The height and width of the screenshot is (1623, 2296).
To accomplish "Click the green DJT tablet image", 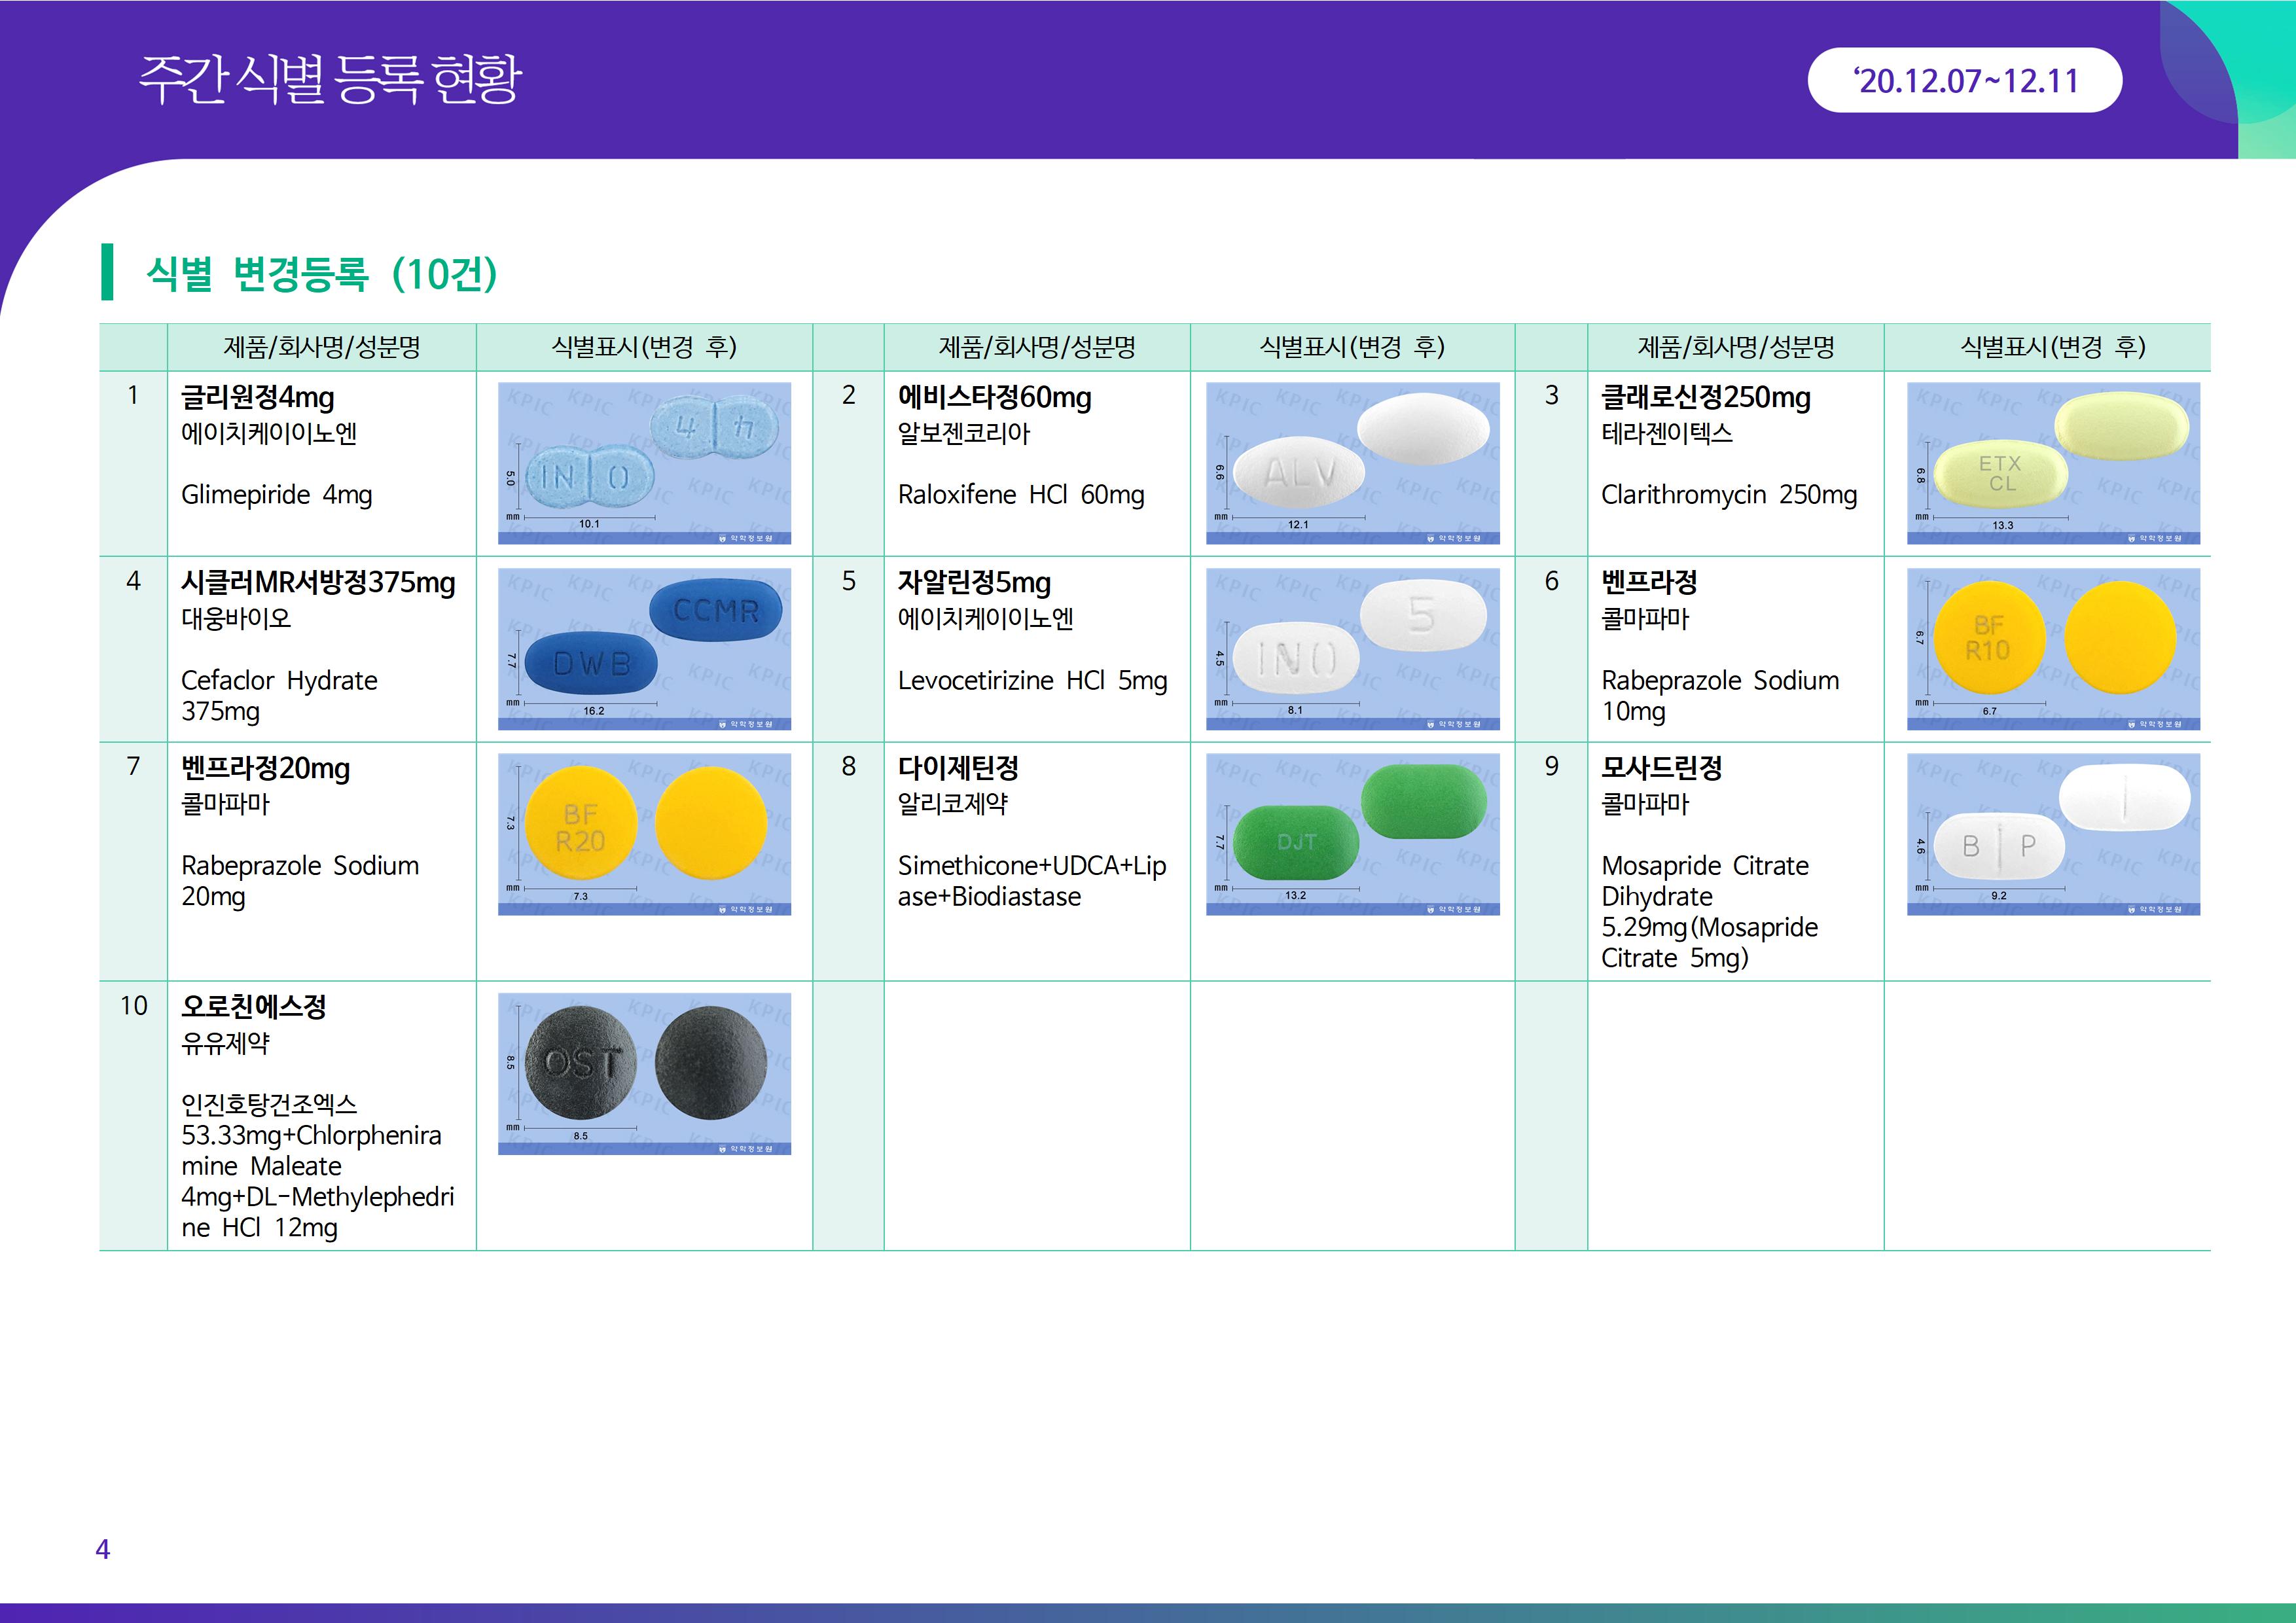I will pos(1352,834).
